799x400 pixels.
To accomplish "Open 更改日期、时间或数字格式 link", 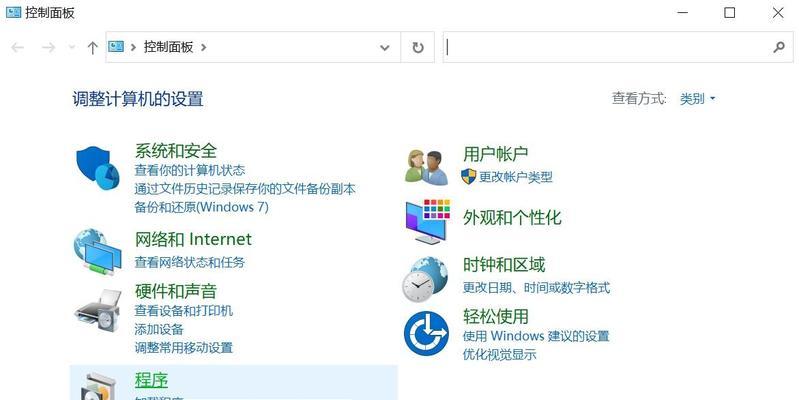I will pos(536,287).
